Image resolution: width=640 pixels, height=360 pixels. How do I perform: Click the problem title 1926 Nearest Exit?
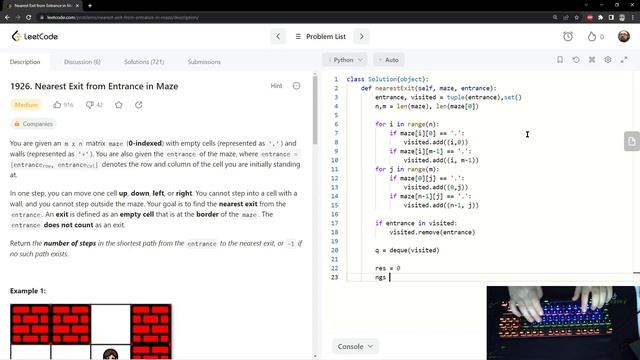point(94,86)
